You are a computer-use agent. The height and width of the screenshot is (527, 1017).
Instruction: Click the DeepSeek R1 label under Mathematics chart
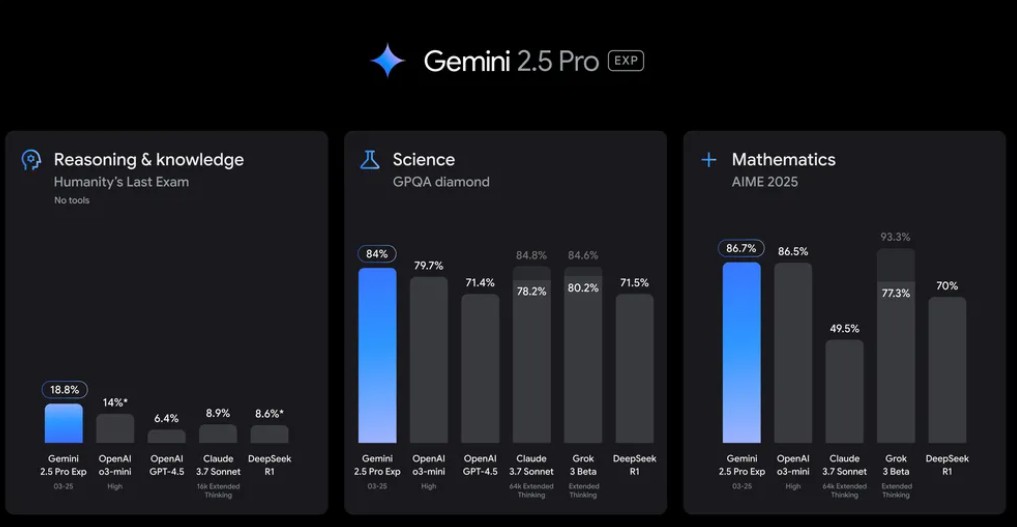click(947, 465)
